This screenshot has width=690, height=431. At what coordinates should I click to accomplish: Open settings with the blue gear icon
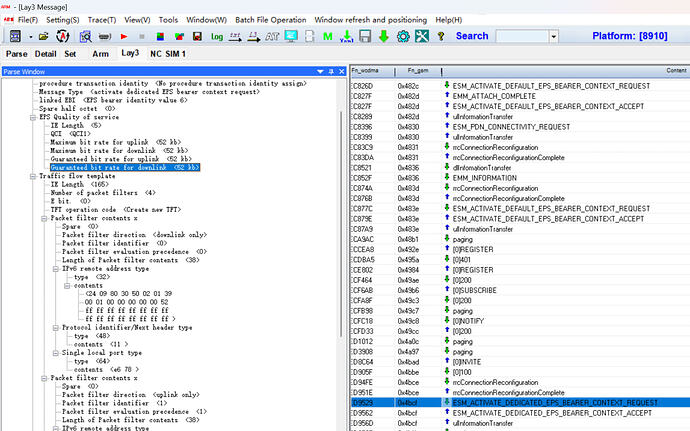[x=403, y=37]
